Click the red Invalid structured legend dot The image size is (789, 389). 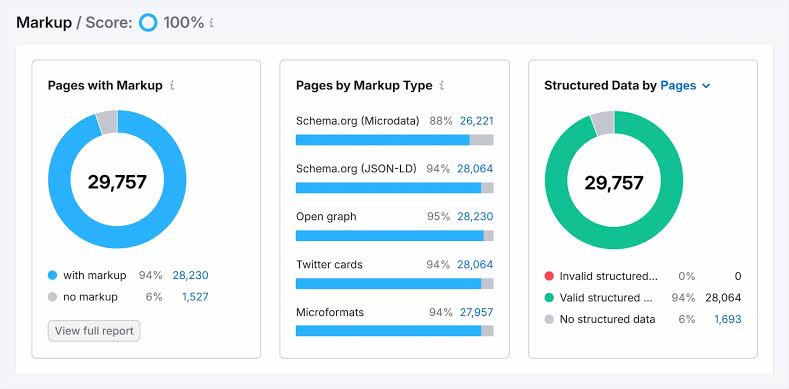[549, 276]
